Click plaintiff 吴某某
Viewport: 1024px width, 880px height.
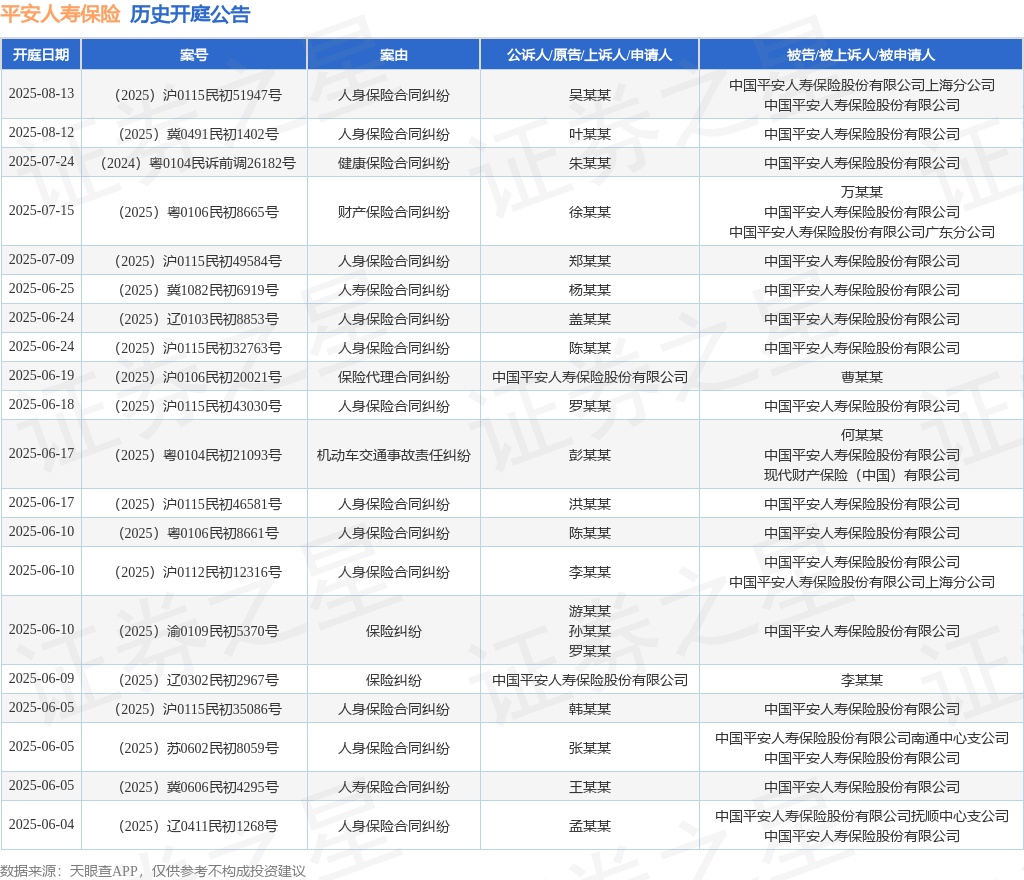(590, 95)
